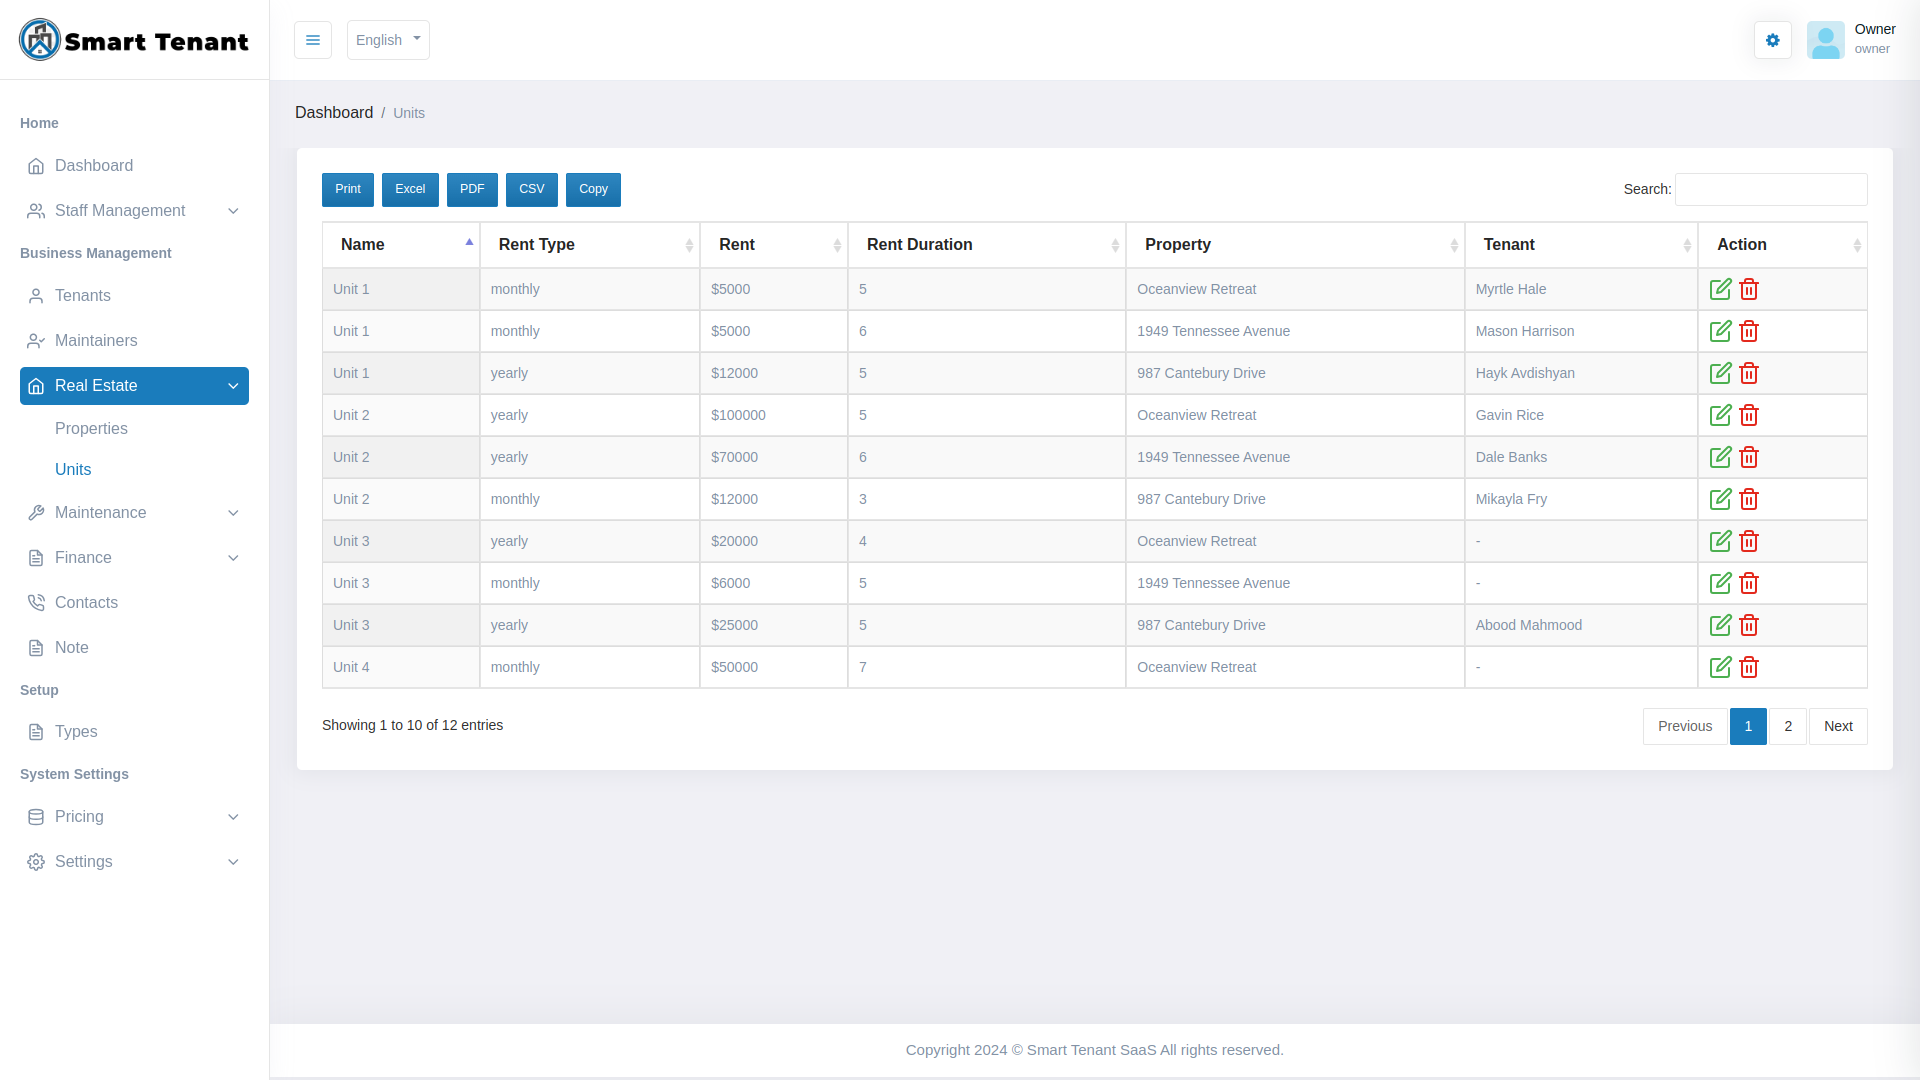Image resolution: width=1920 pixels, height=1080 pixels.
Task: Select the Tenants icon in the sidebar
Action: [x=36, y=296]
